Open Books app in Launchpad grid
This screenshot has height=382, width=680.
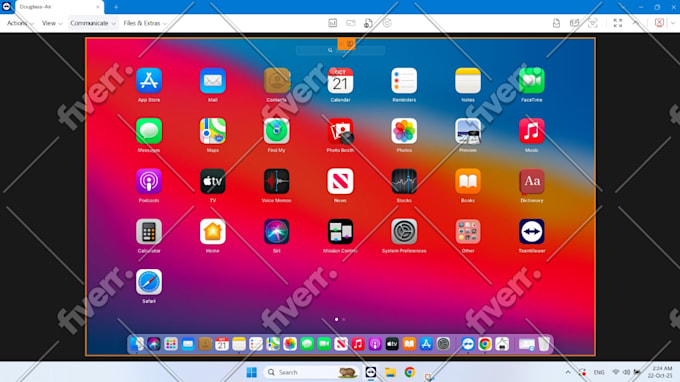pos(468,182)
